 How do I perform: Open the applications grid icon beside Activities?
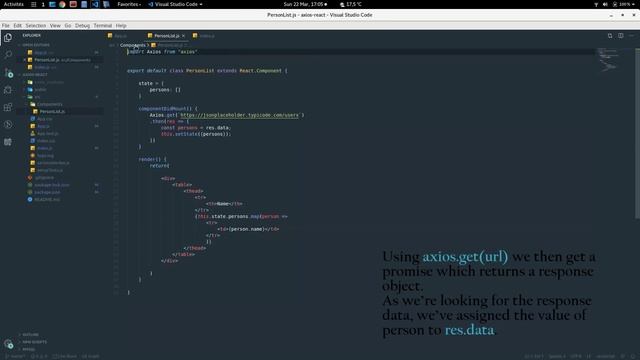33,4
